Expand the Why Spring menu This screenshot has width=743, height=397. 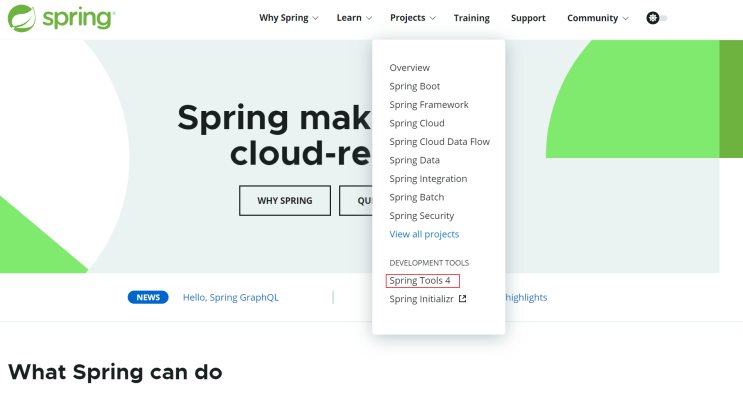coord(289,18)
